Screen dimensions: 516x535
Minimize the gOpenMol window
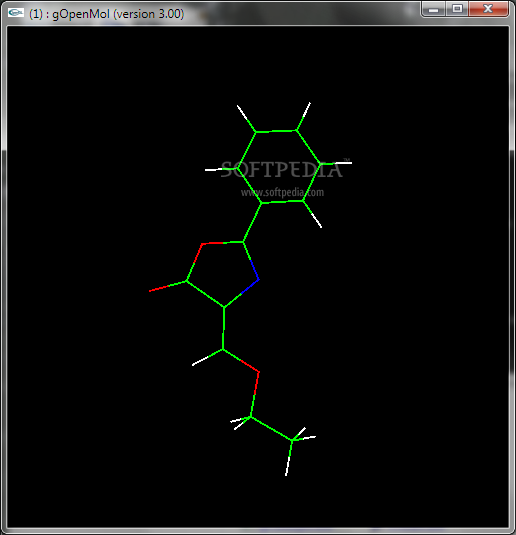tap(433, 9)
